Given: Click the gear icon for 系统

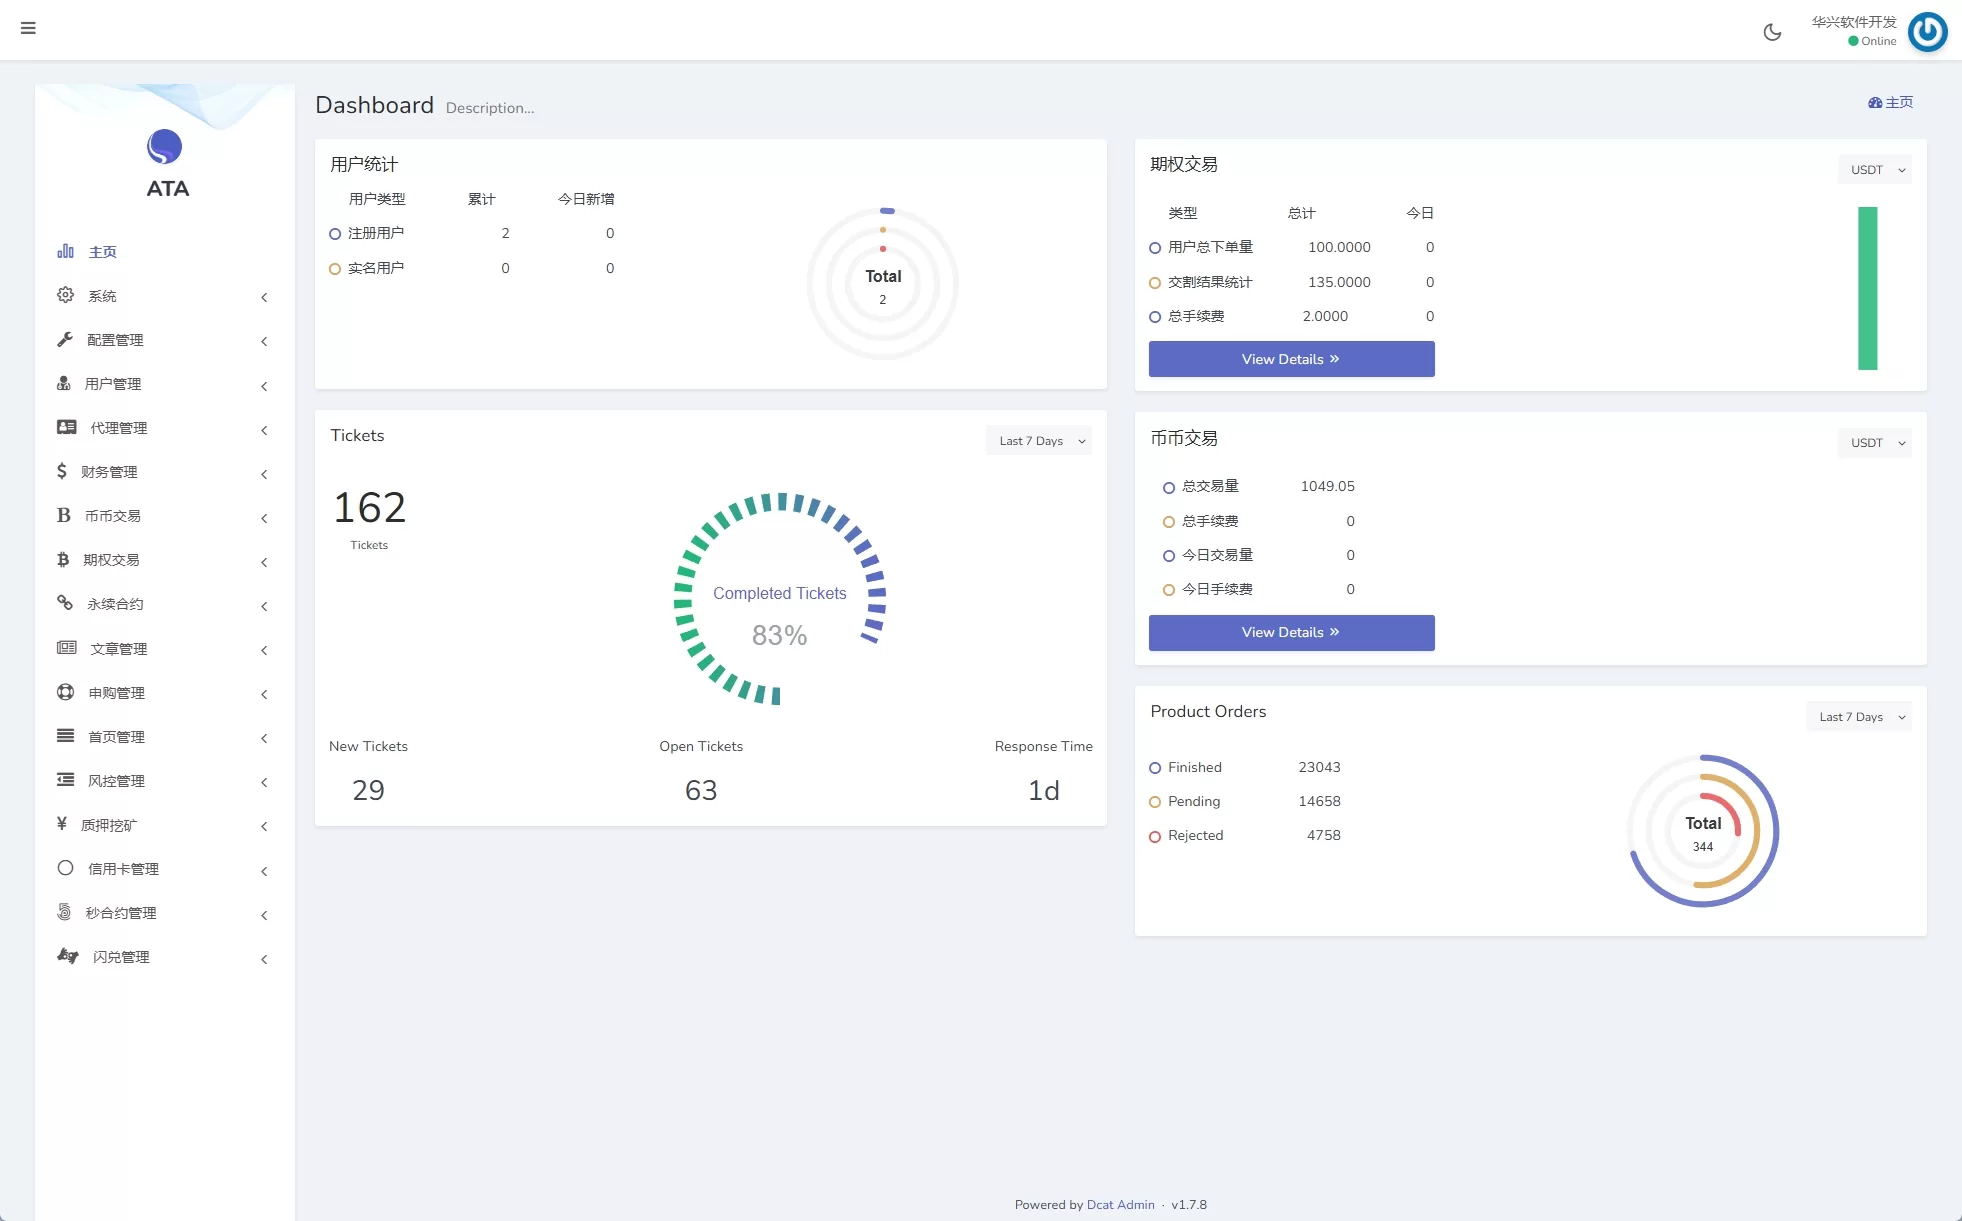Looking at the screenshot, I should [x=65, y=295].
